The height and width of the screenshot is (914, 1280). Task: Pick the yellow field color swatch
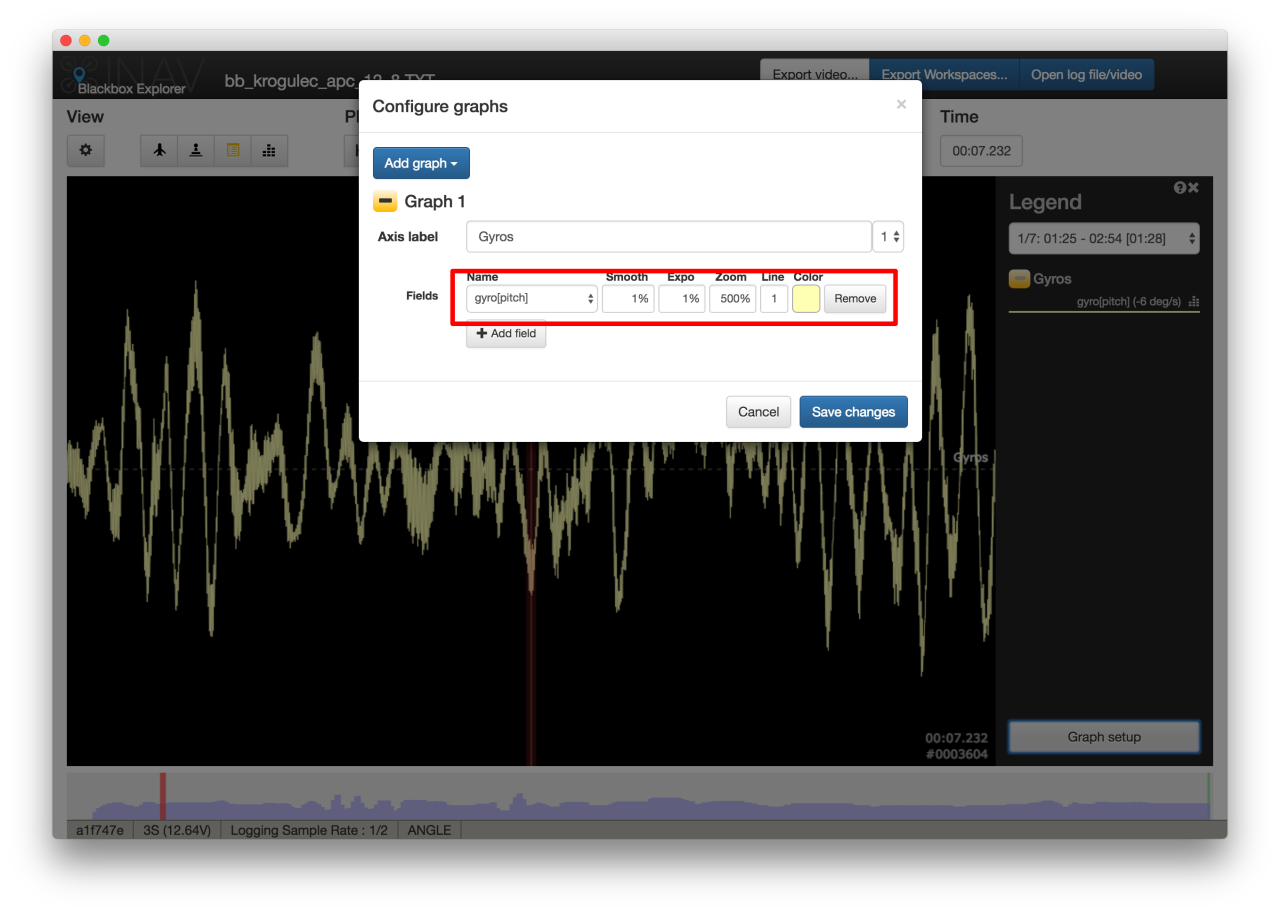[x=805, y=298]
